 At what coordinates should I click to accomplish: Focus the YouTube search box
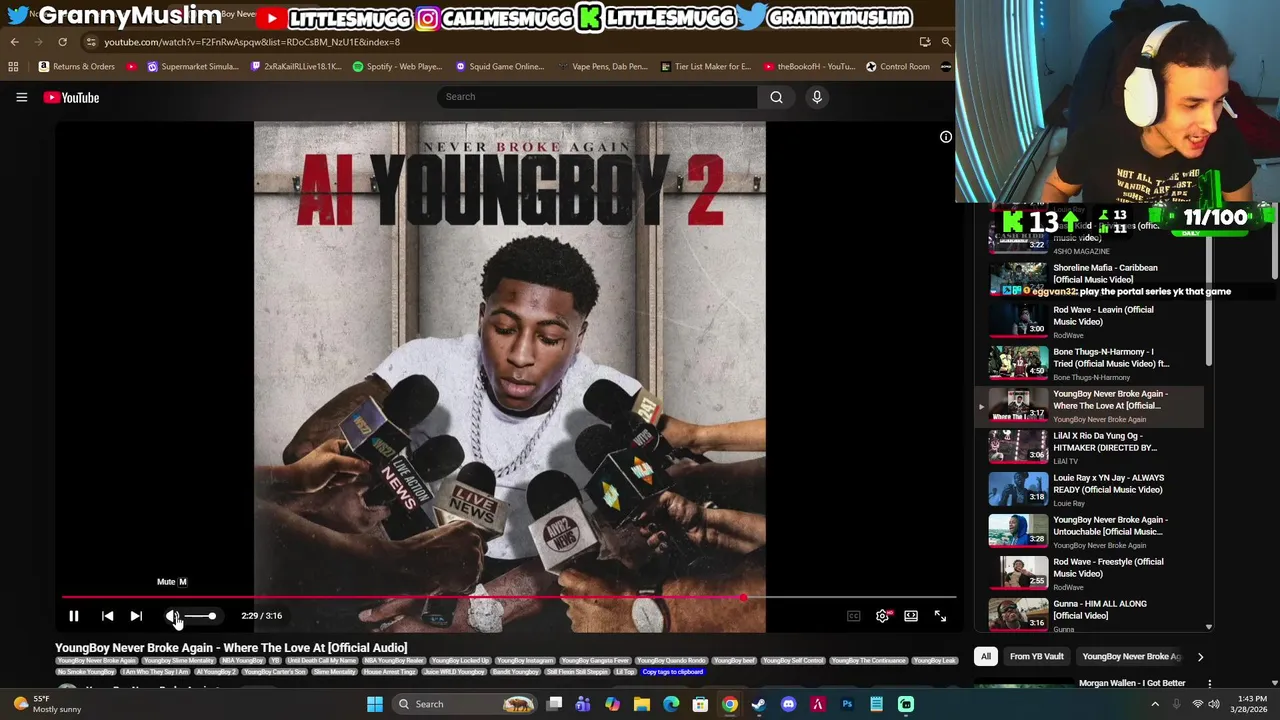click(x=597, y=97)
